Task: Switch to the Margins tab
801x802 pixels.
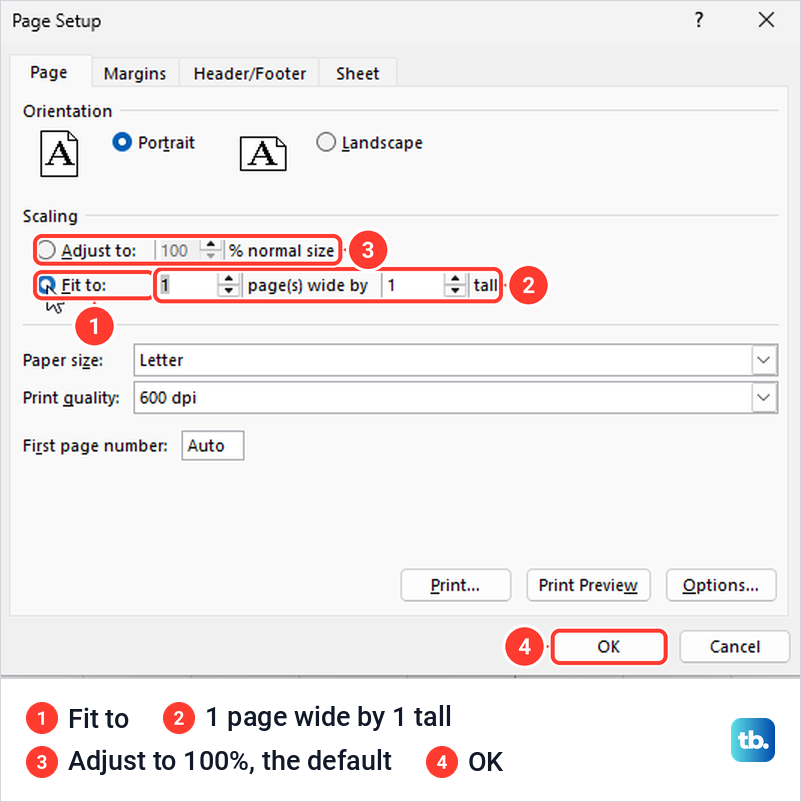Action: click(x=135, y=74)
